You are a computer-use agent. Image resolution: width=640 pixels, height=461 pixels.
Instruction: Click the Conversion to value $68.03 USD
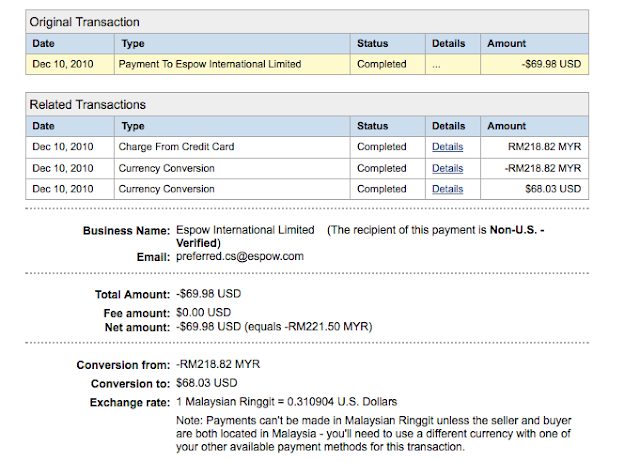[x=207, y=383]
